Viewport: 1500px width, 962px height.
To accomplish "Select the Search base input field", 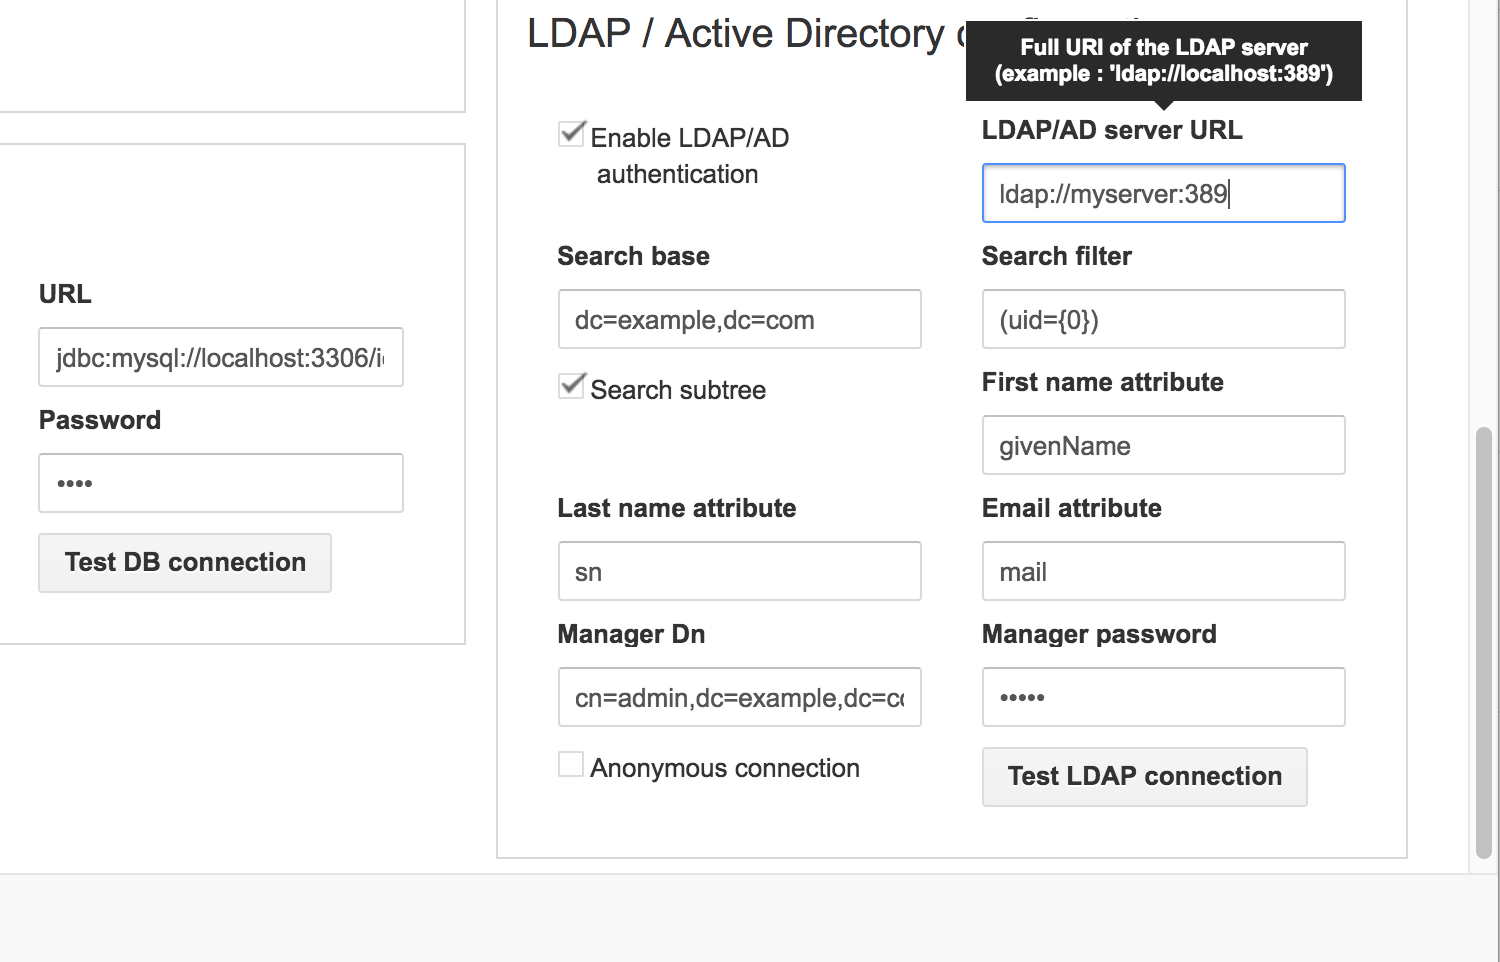I will pyautogui.click(x=739, y=319).
